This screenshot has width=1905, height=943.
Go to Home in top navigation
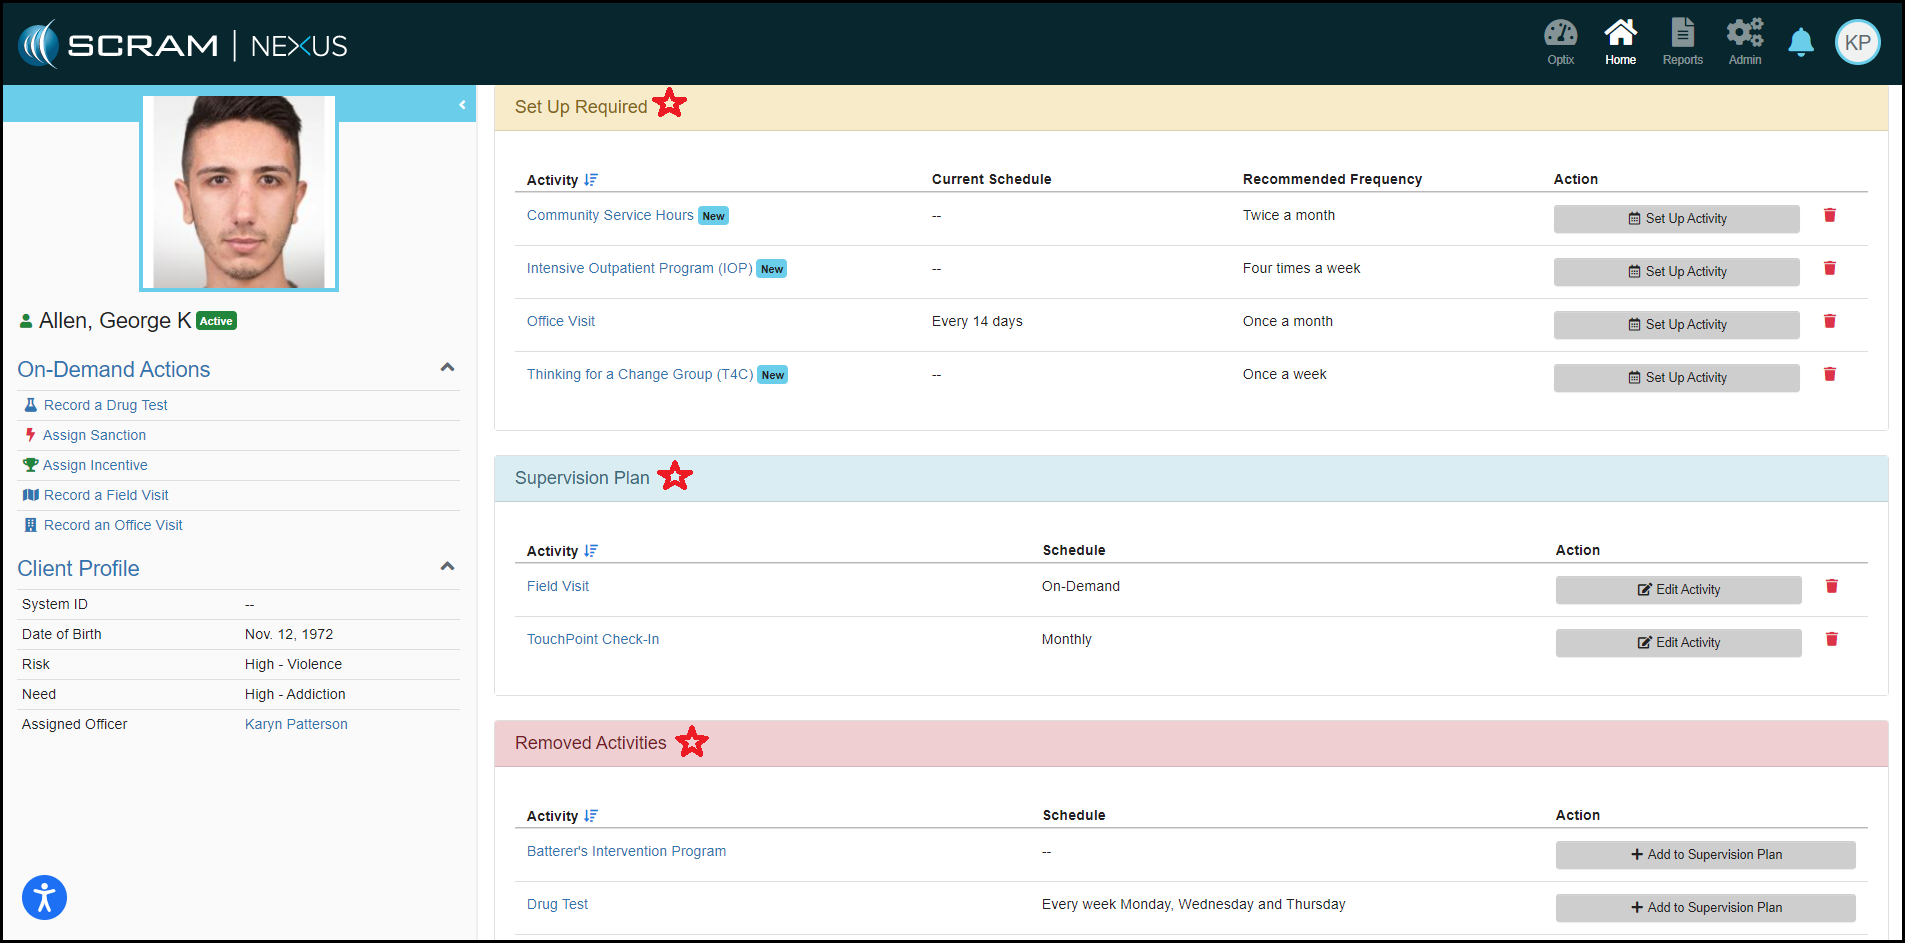coord(1620,42)
